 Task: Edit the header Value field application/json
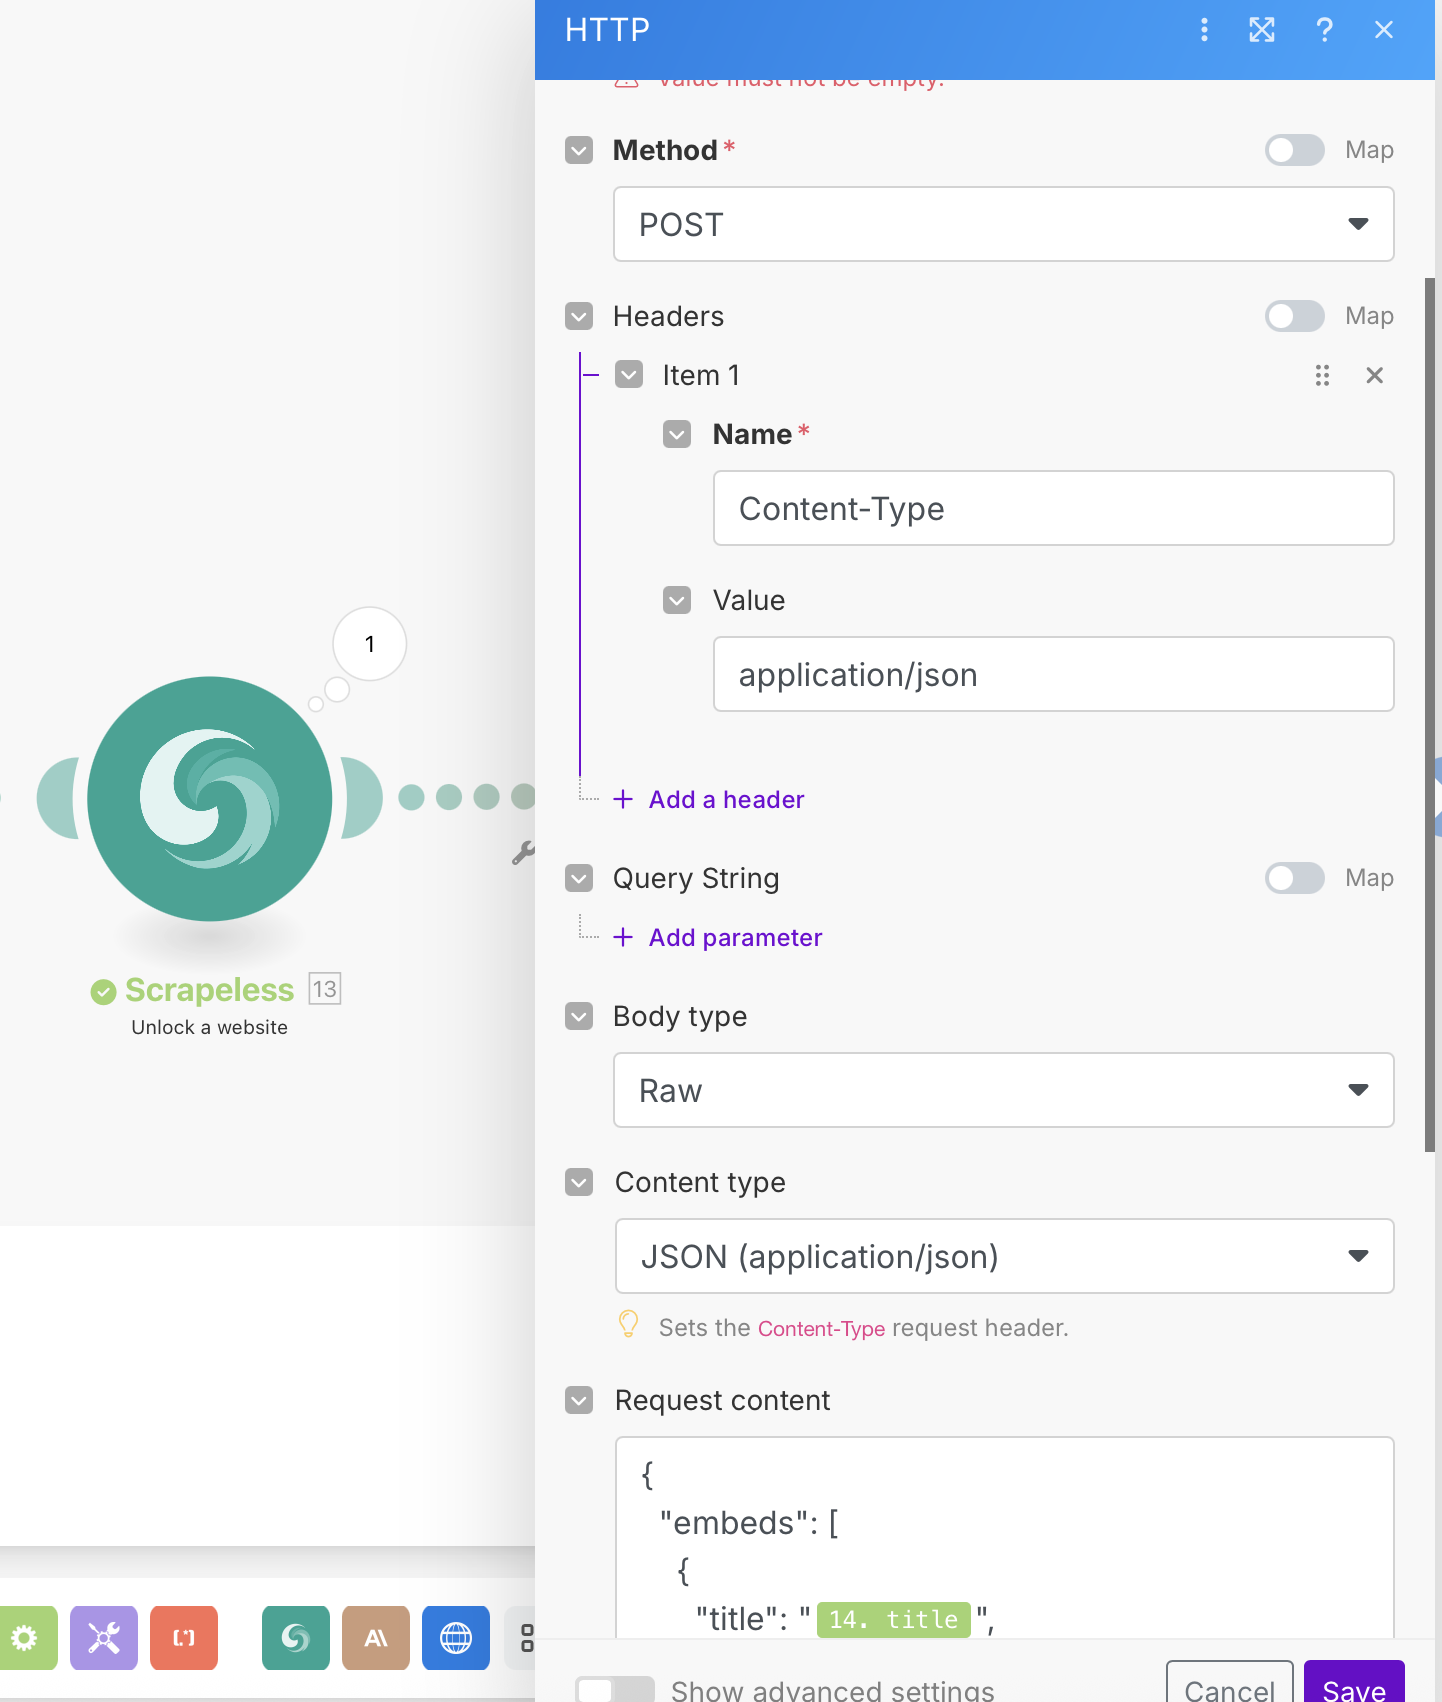(1053, 674)
